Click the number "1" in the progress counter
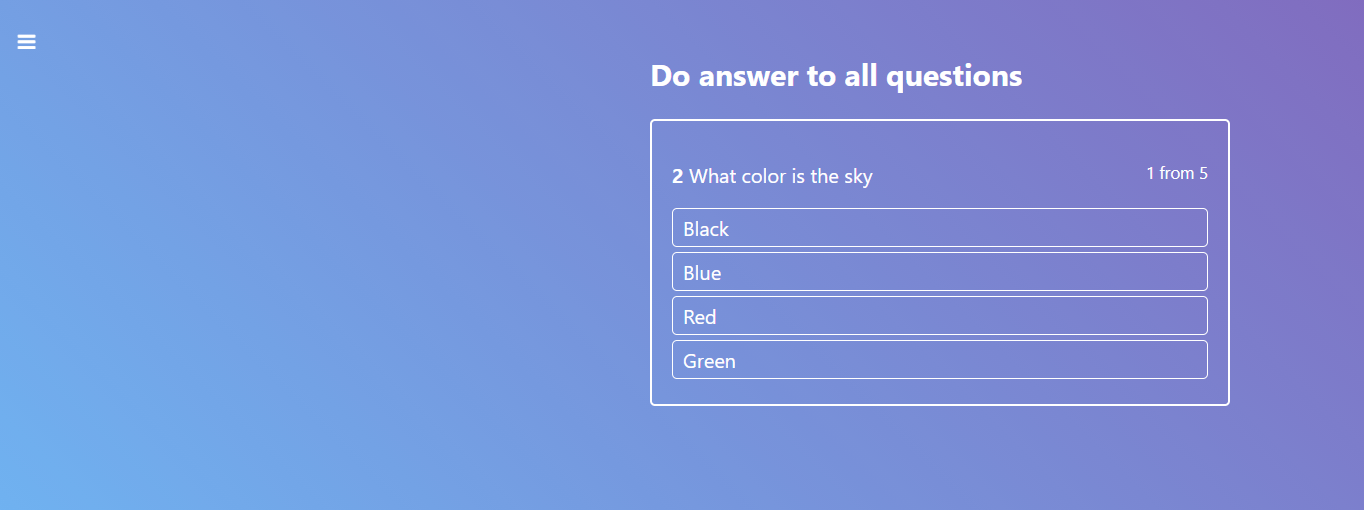Image resolution: width=1364 pixels, height=510 pixels. point(1150,173)
